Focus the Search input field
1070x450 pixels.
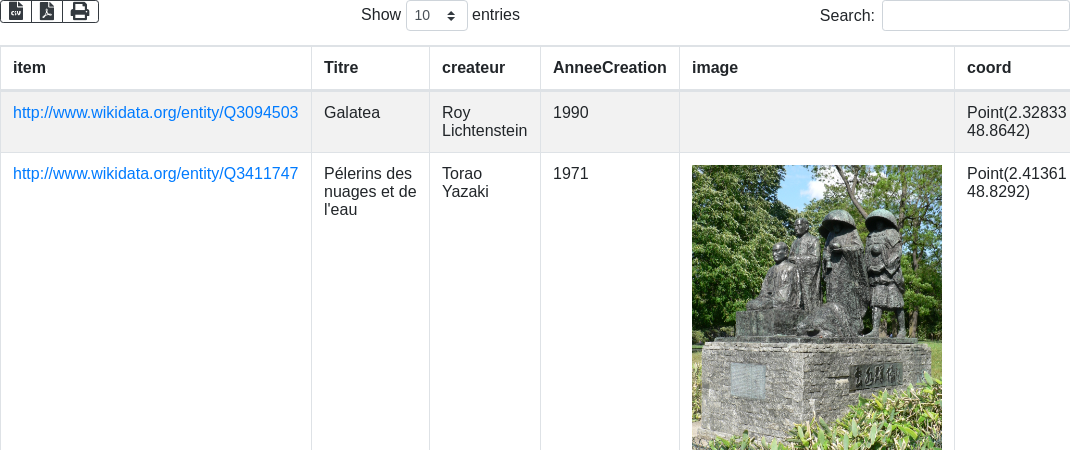[975, 15]
